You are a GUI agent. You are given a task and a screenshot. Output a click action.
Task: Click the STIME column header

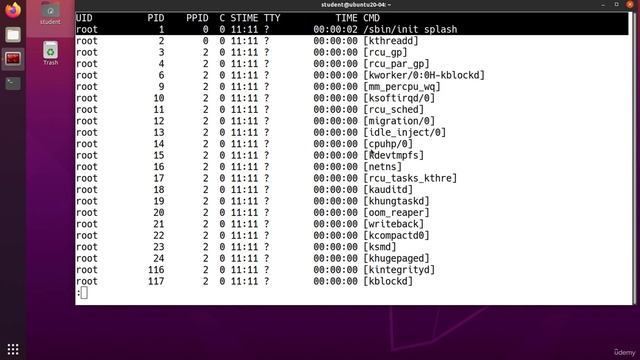click(x=244, y=18)
